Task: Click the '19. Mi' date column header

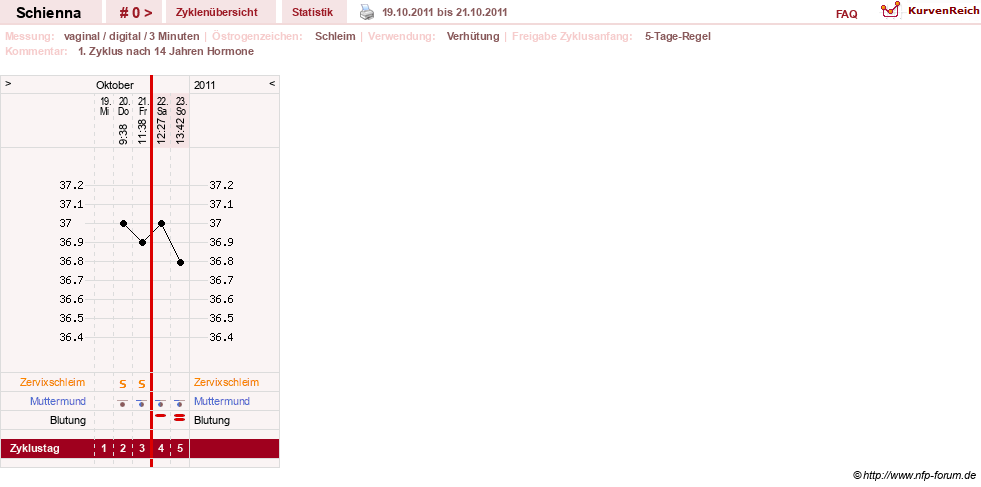Action: tap(104, 106)
